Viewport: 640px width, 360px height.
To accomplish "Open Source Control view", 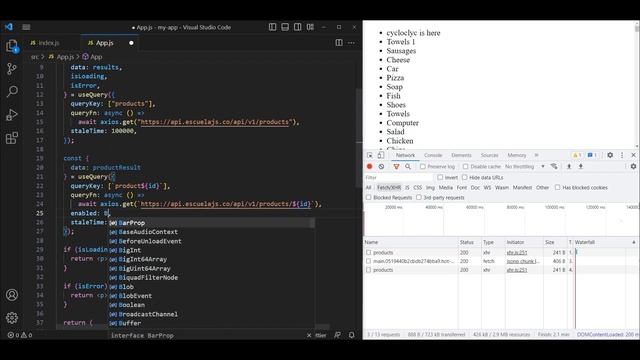I will click(x=12, y=69).
